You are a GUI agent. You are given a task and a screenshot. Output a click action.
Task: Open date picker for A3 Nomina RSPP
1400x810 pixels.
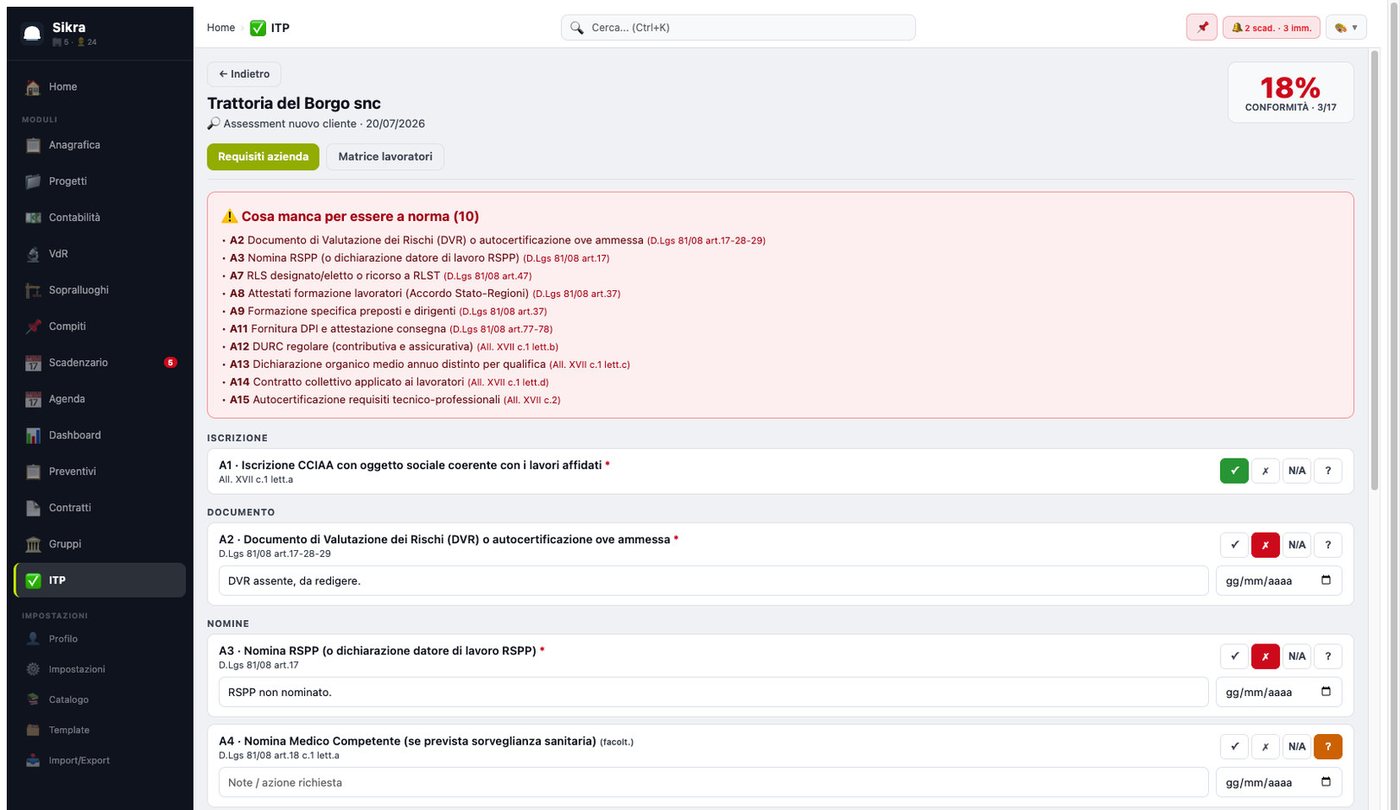pyautogui.click(x=1326, y=691)
